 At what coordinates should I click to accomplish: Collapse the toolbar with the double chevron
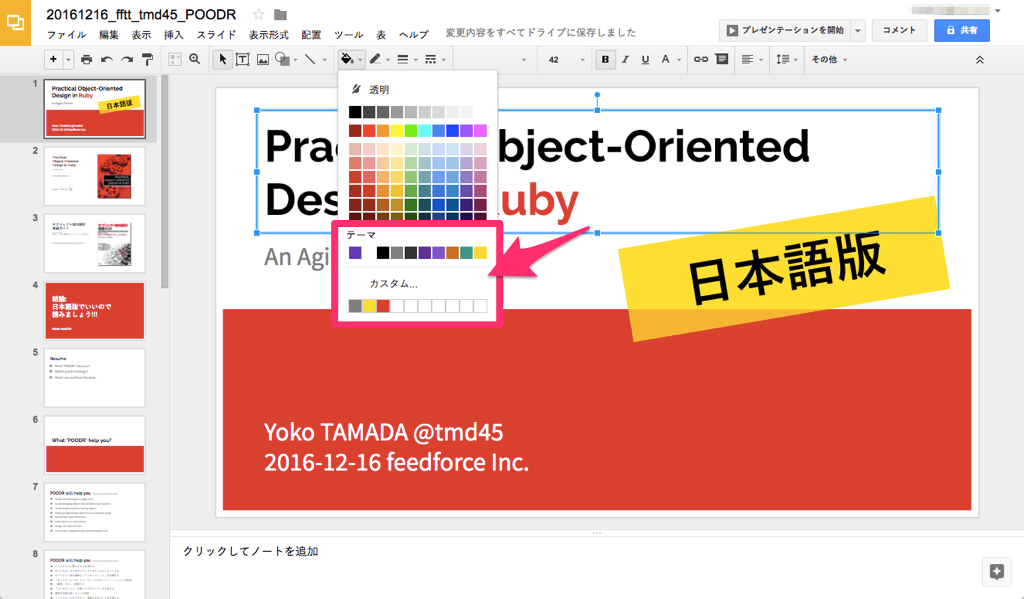pos(980,59)
